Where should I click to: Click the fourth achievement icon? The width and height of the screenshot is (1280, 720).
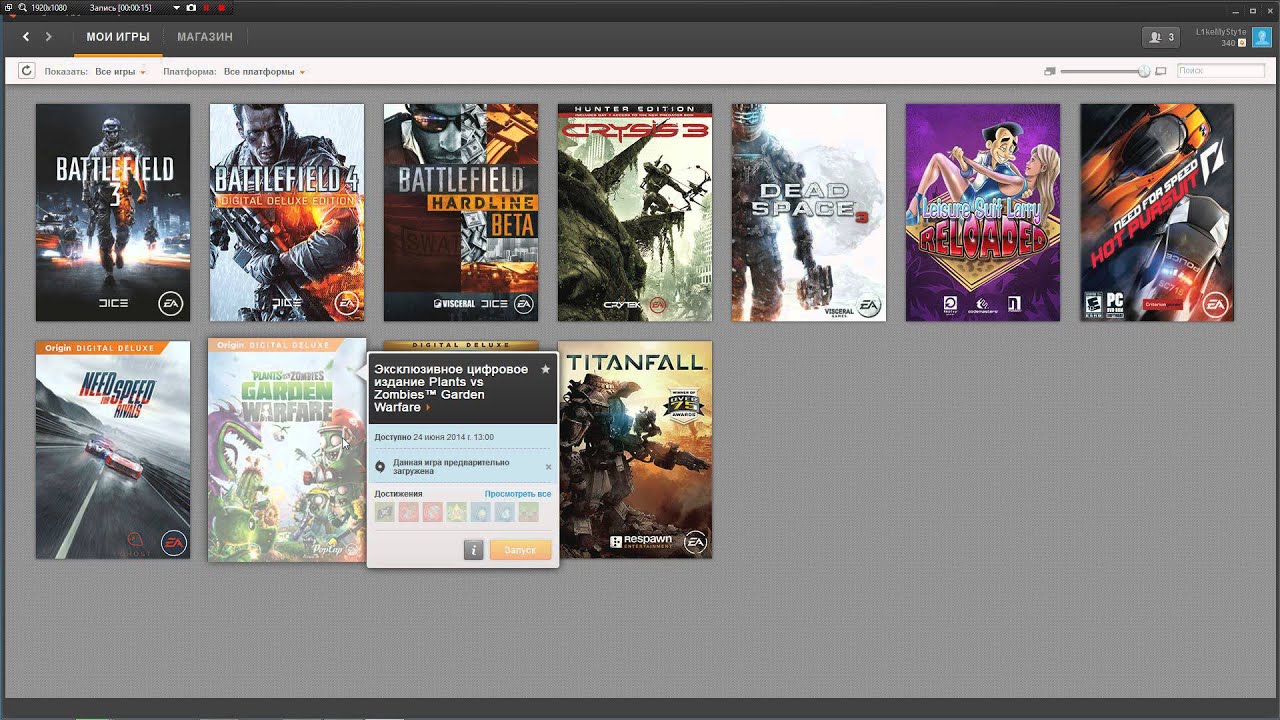[456, 512]
